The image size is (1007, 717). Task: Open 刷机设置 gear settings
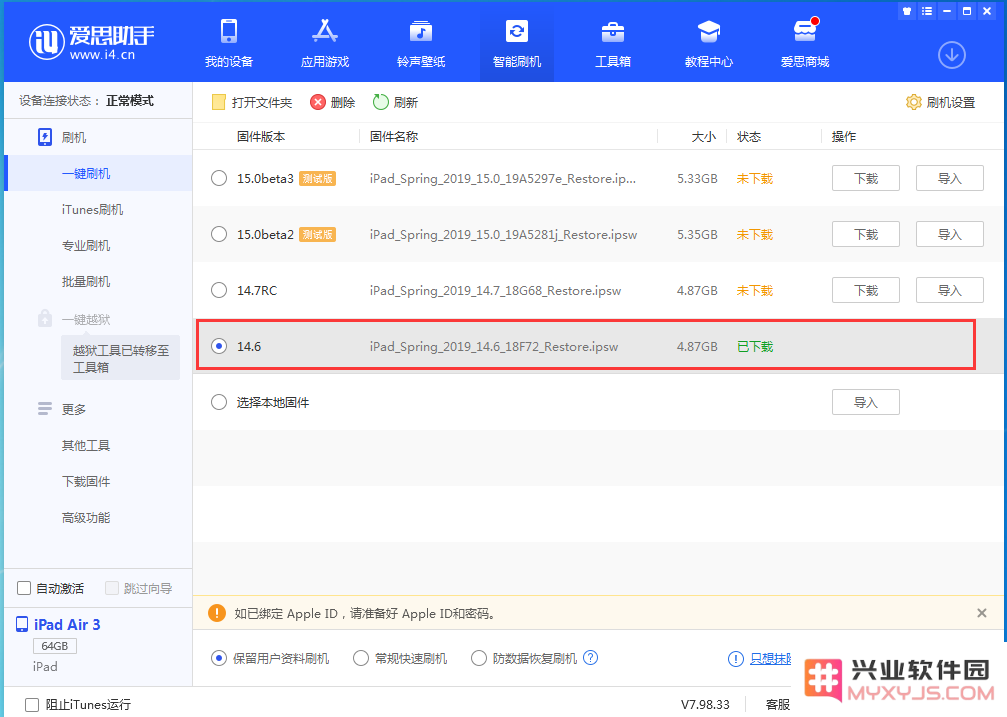coord(940,102)
